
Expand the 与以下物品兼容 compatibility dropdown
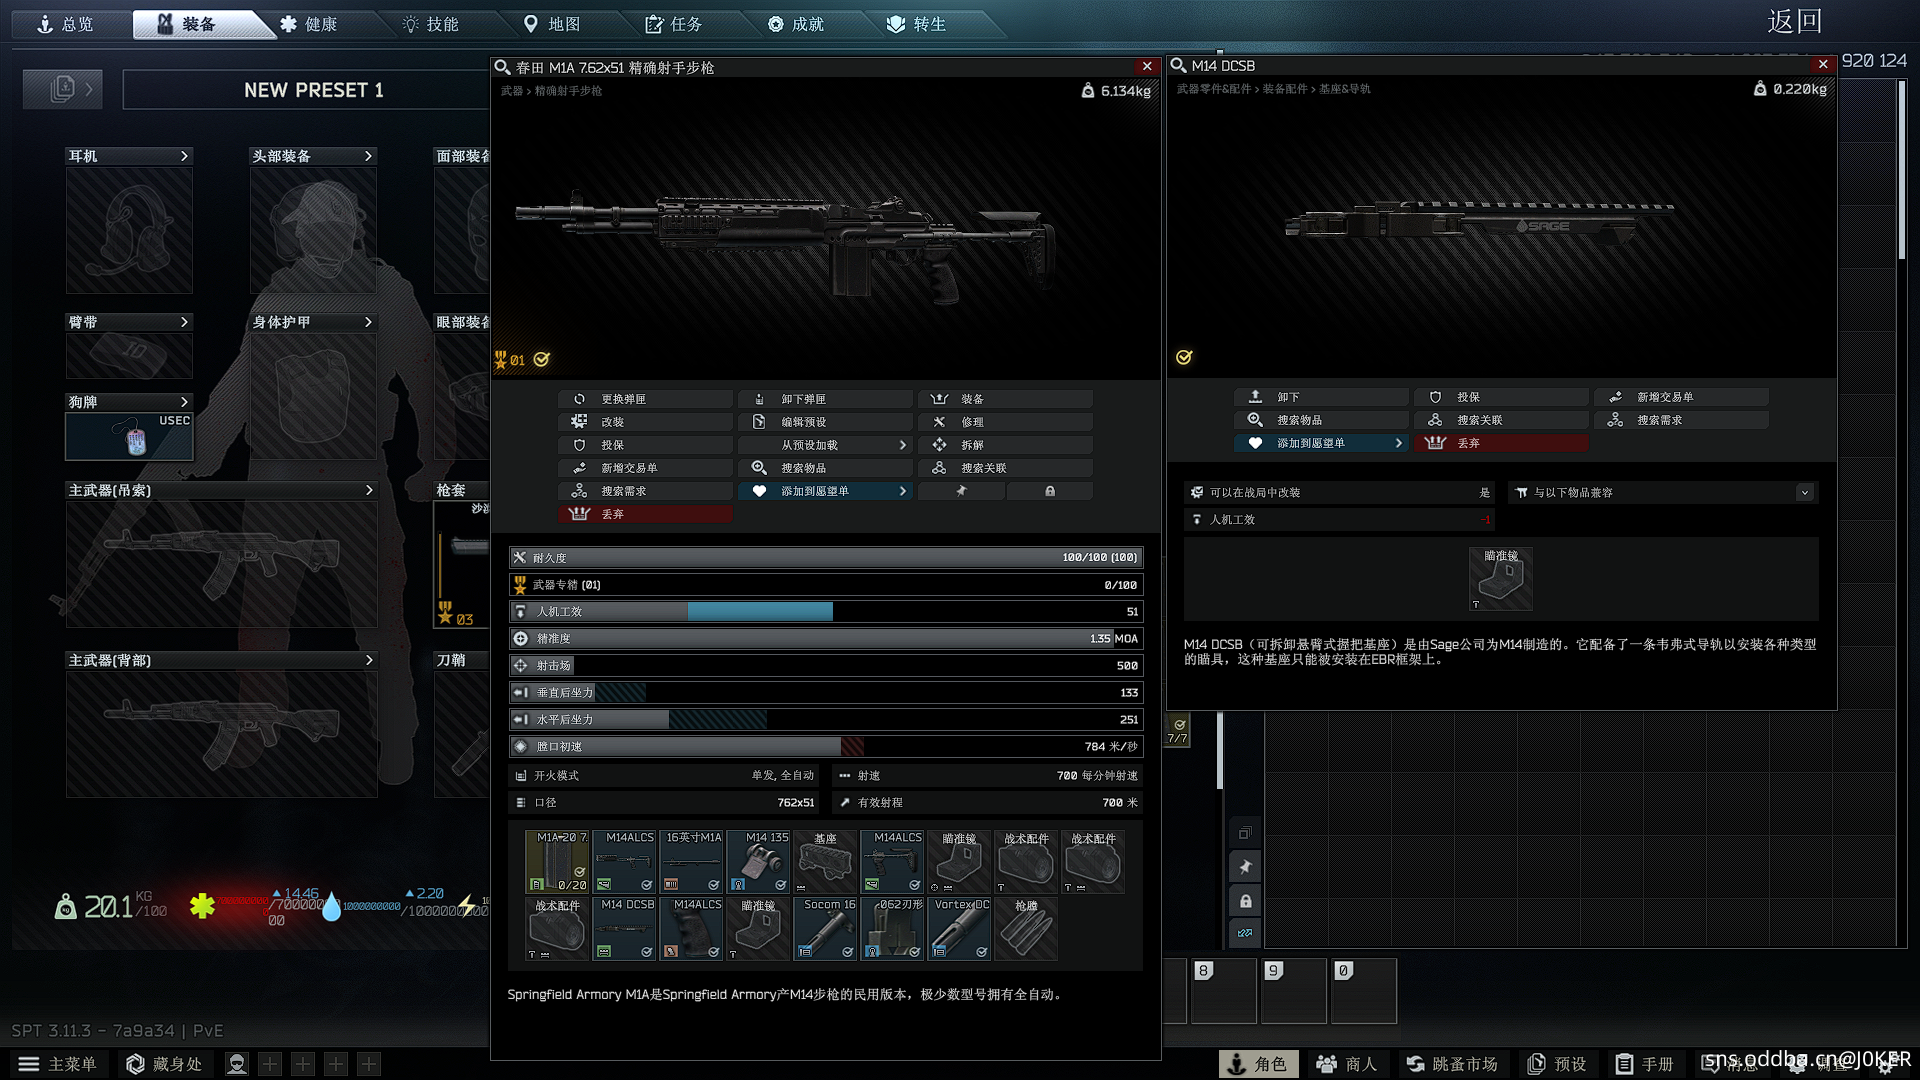[x=1804, y=493]
